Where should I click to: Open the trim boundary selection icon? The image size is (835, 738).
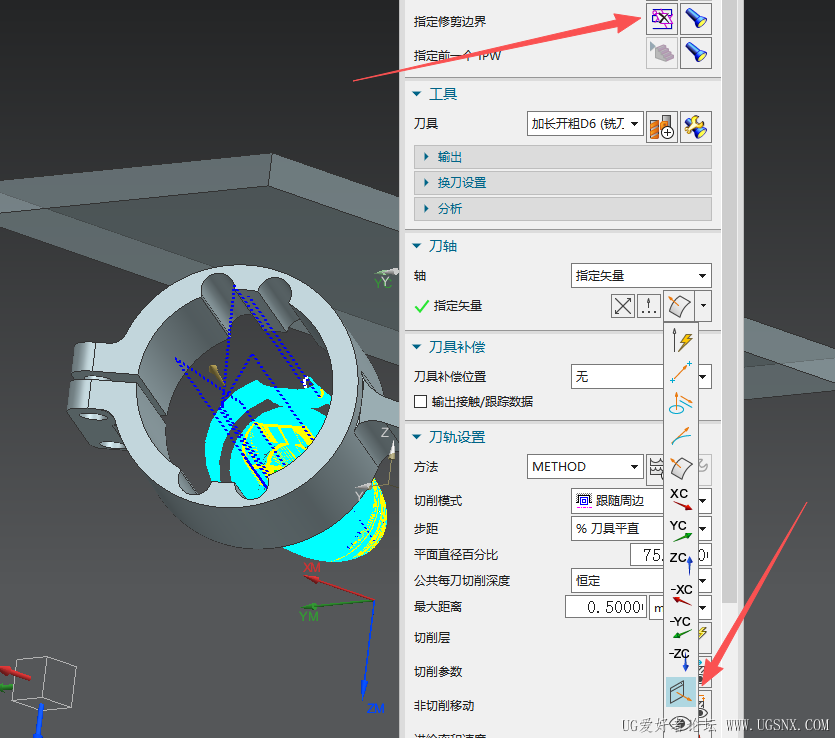[x=661, y=18]
